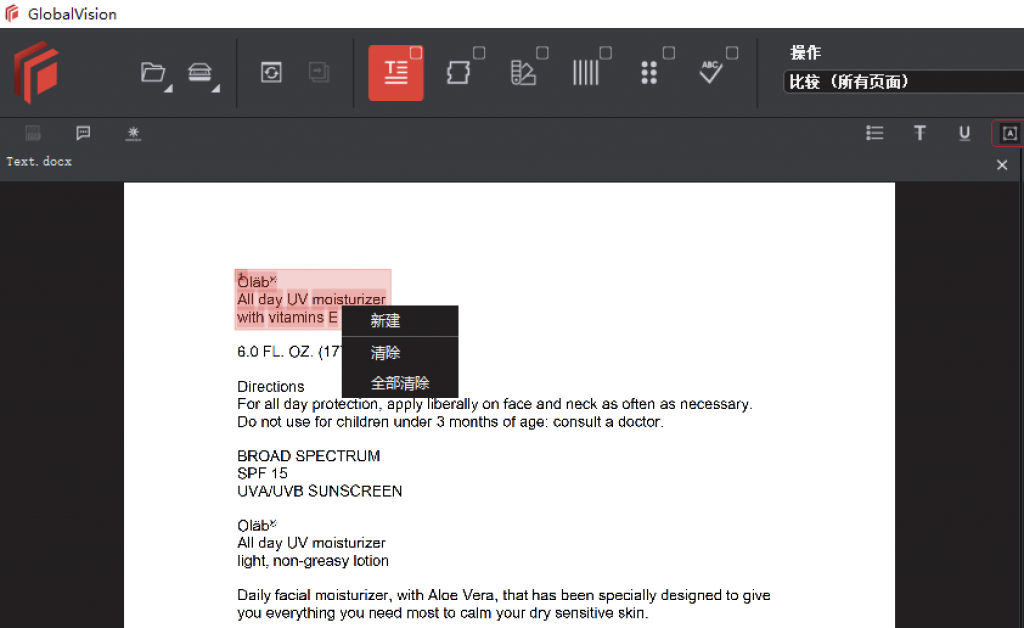Open the 比较（所有页面）operation dropdown
Image resolution: width=1024 pixels, height=628 pixels.
tap(903, 82)
